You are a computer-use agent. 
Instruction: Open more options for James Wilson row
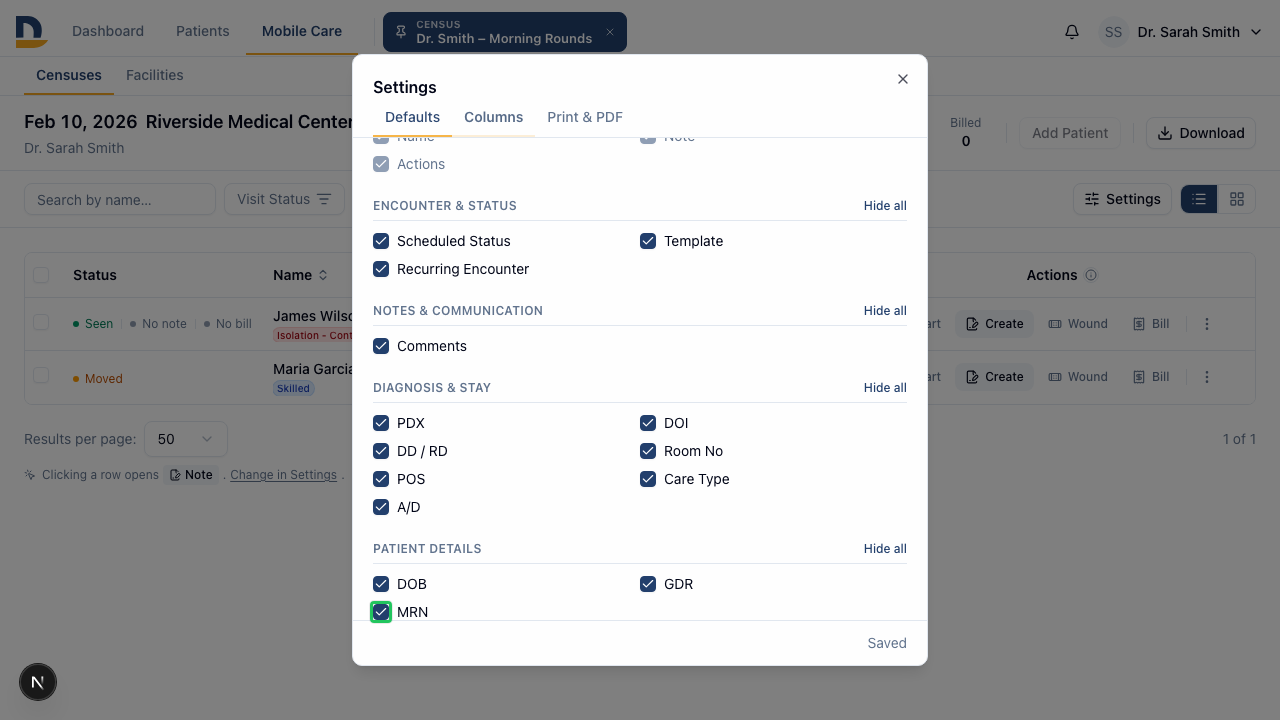click(1207, 324)
